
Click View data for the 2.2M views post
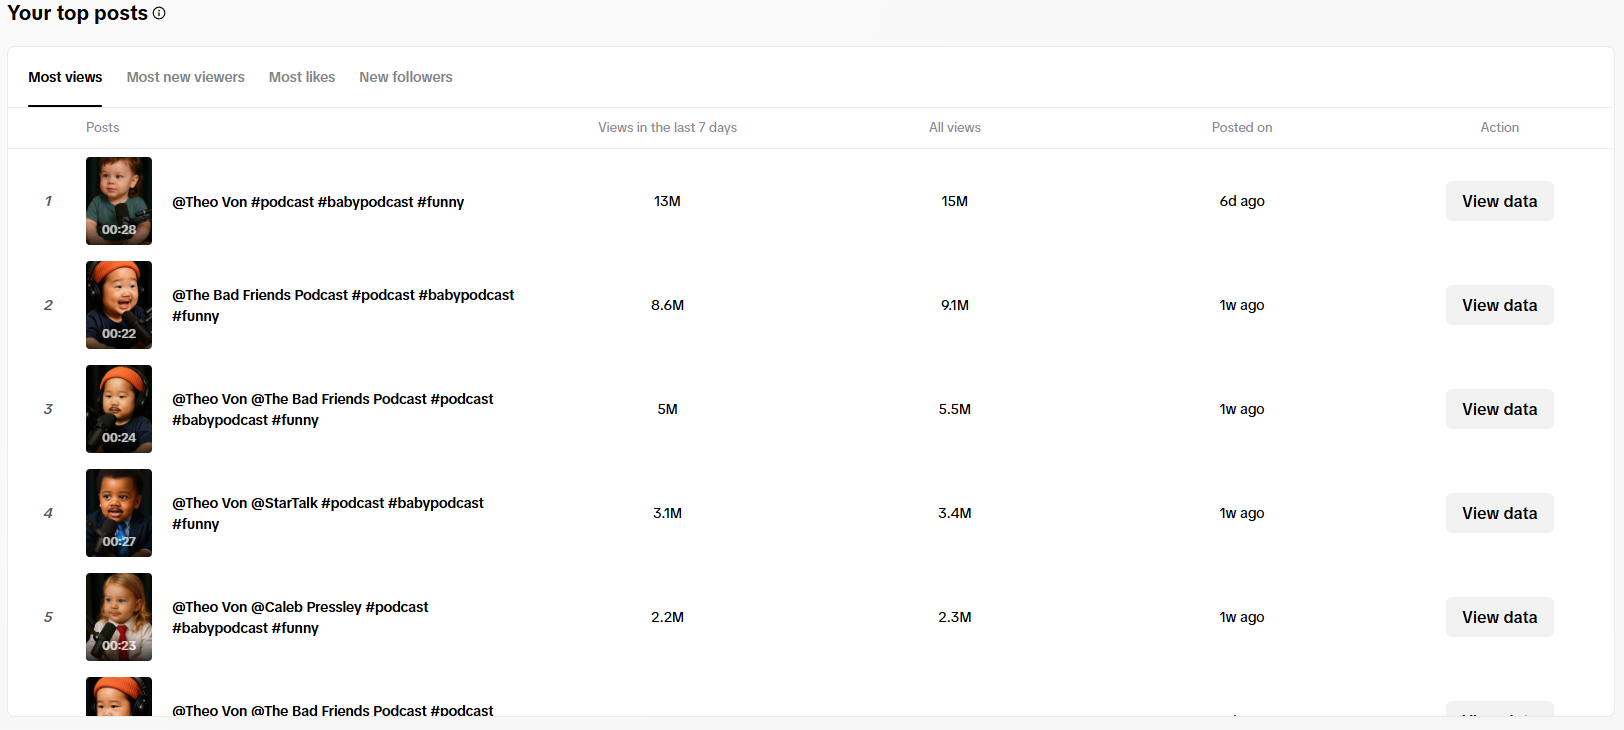pyautogui.click(x=1499, y=617)
